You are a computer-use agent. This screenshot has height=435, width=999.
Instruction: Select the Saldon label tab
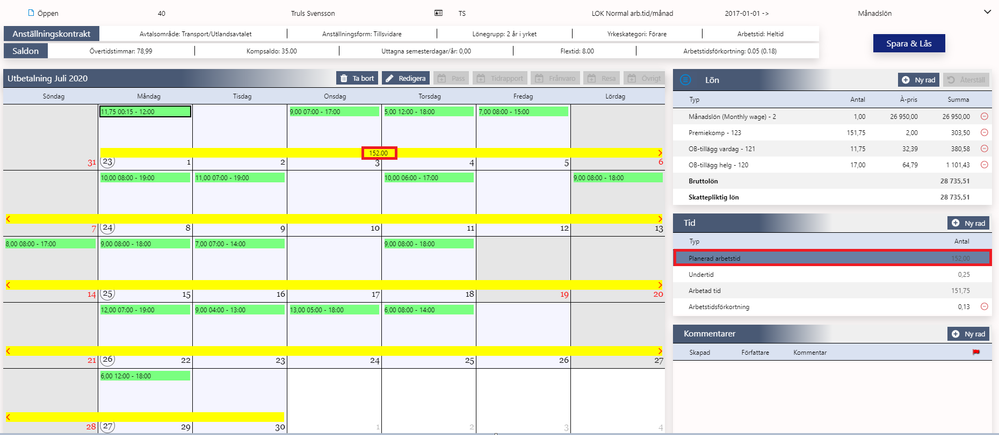click(25, 51)
